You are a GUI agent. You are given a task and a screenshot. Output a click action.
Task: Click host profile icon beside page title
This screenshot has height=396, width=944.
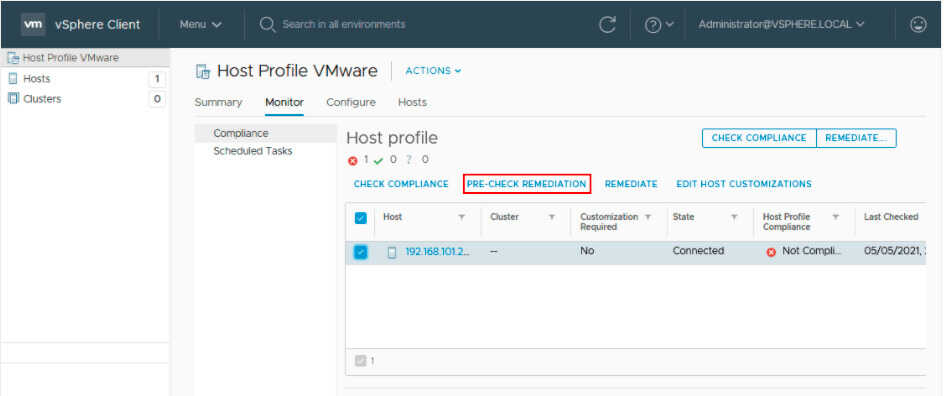click(x=203, y=72)
